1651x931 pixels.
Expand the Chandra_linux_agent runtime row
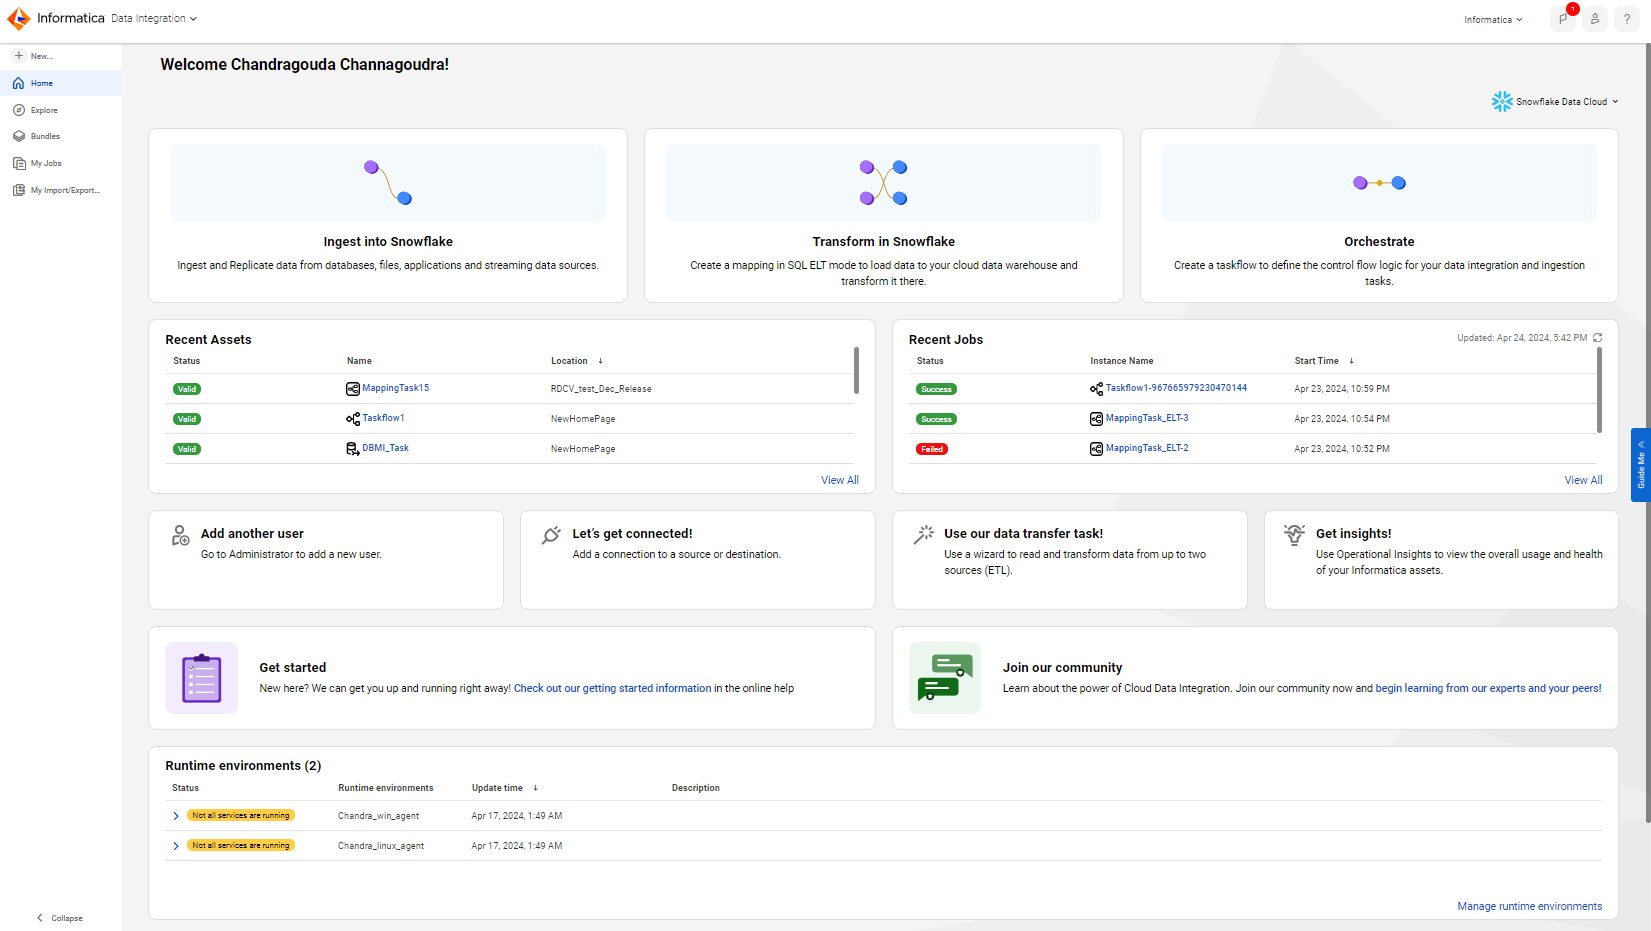[176, 846]
